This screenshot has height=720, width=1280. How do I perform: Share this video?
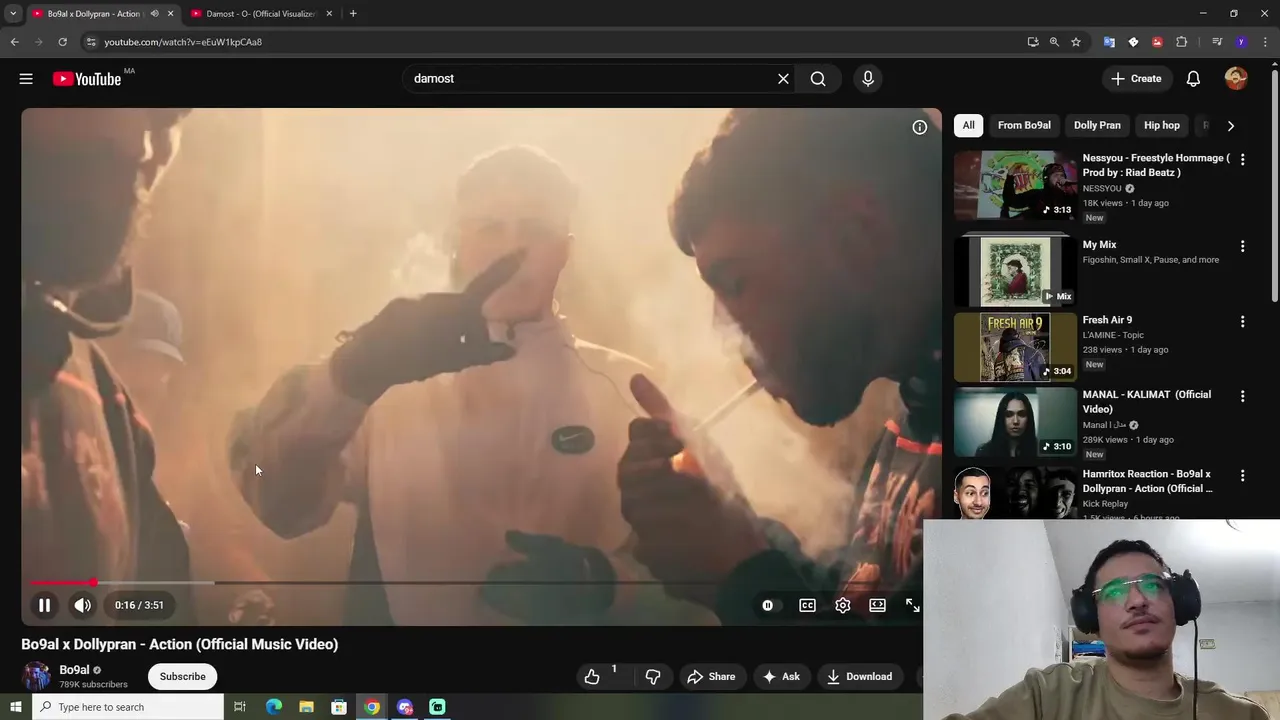(711, 677)
